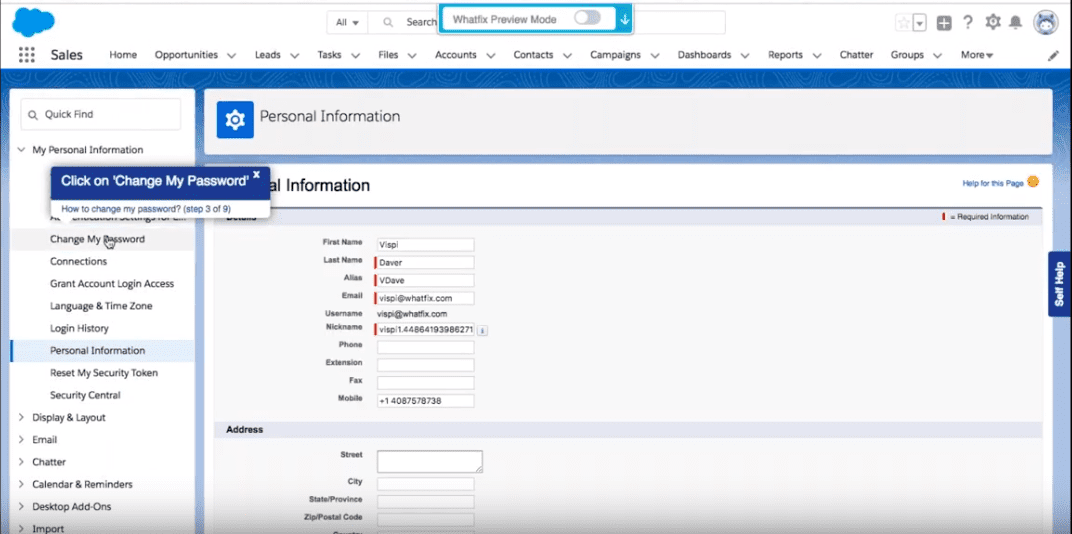Viewport: 1072px width, 534px height.
Task: Open the Dashboards tab
Action: (x=704, y=55)
